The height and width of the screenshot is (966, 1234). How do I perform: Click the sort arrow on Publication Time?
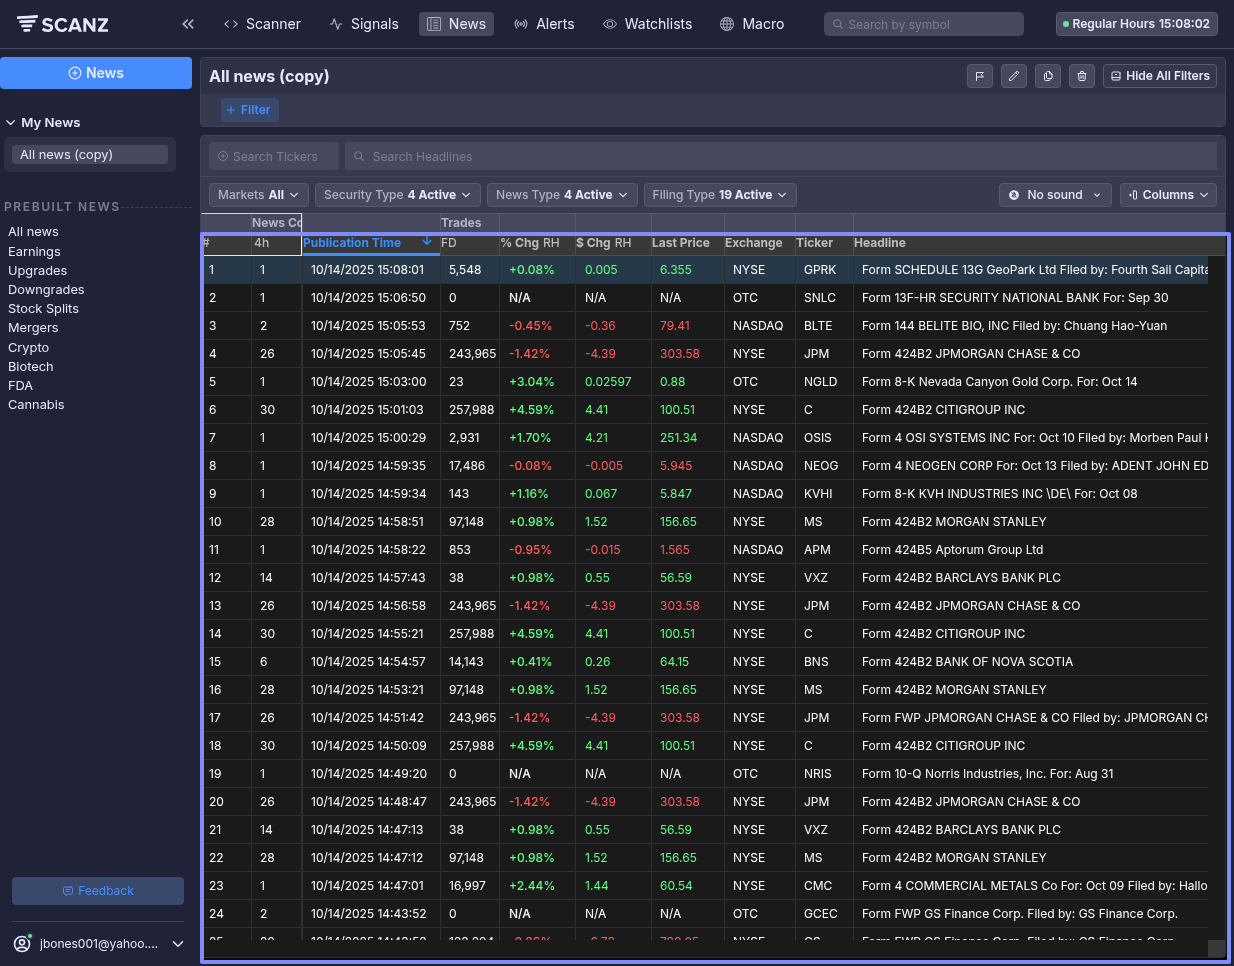[x=427, y=242]
